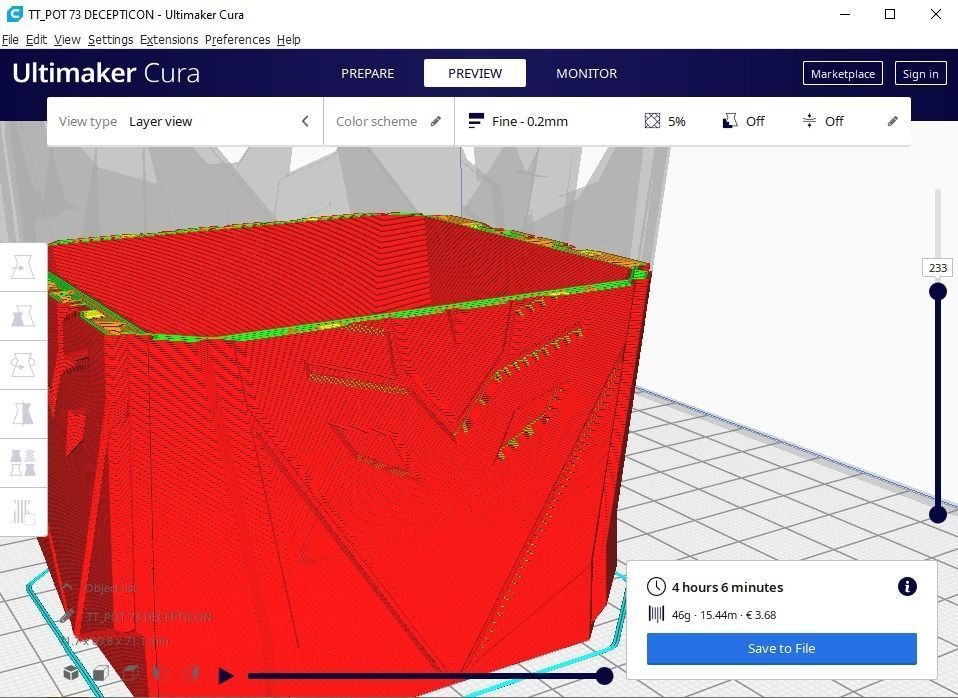Viewport: 958px width, 698px height.
Task: Open Per Model Settings tool
Action: (23, 463)
